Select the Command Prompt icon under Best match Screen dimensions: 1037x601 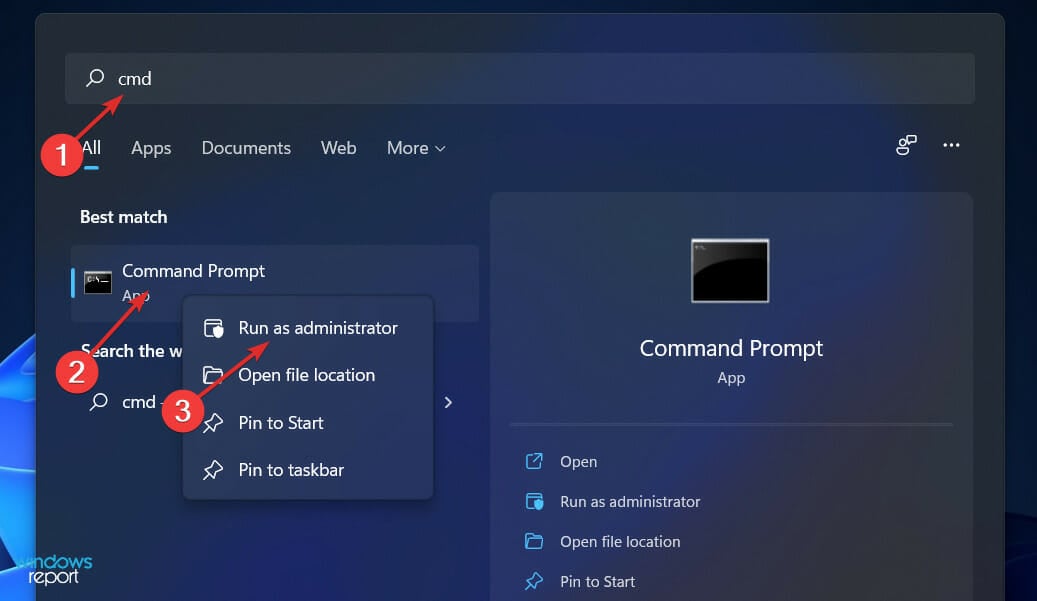[x=97, y=282]
